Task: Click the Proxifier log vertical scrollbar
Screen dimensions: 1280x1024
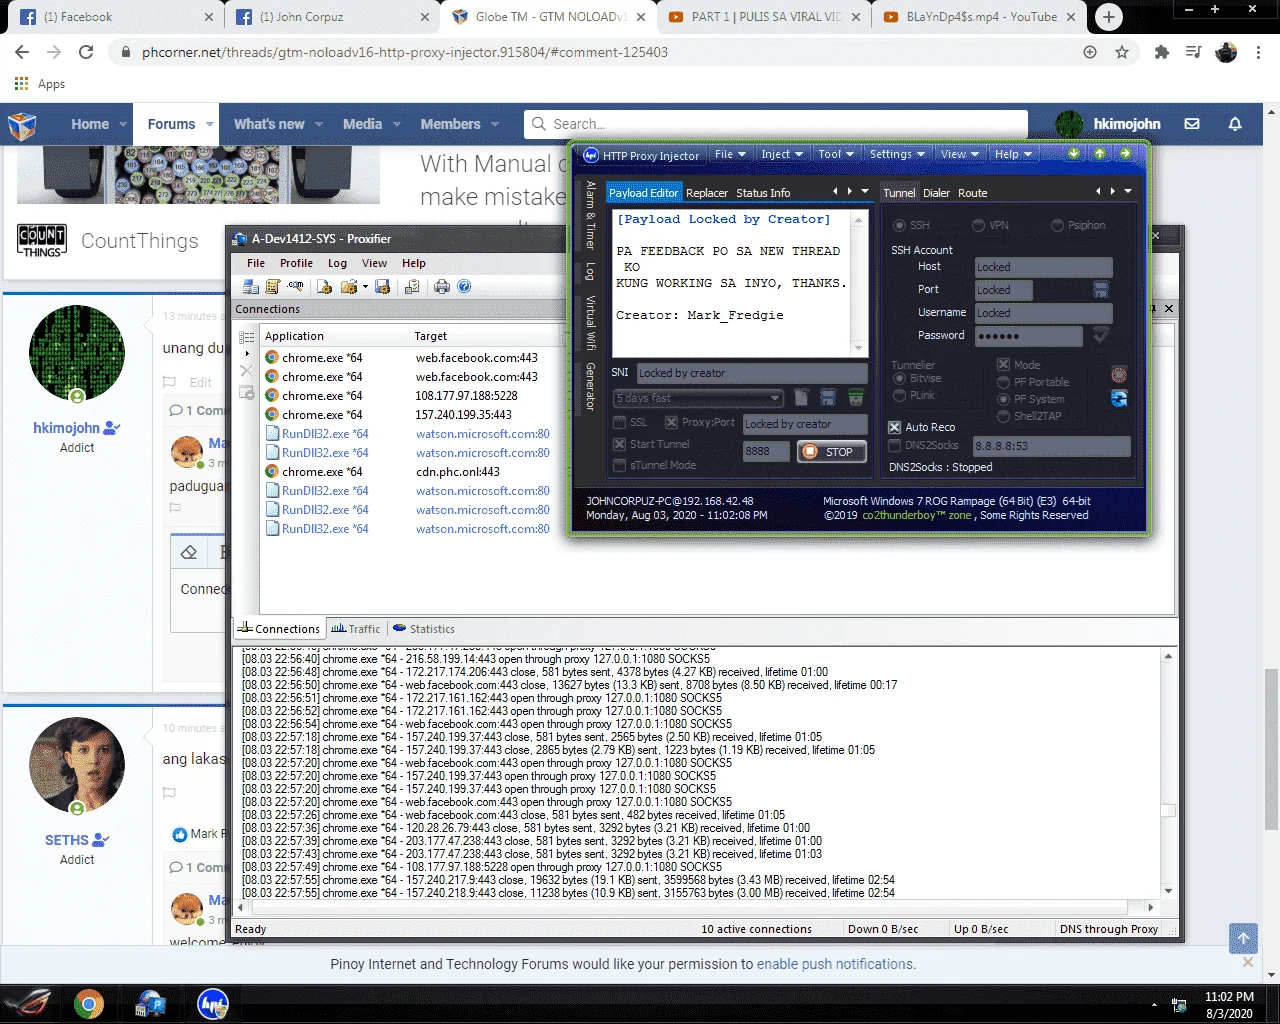Action: pyautogui.click(x=1167, y=774)
